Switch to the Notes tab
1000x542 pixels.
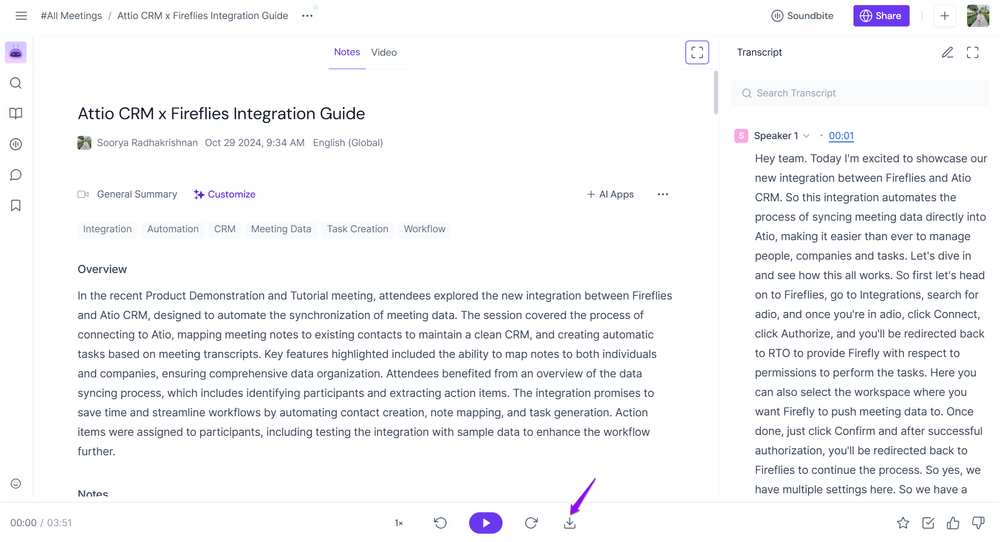click(x=347, y=52)
